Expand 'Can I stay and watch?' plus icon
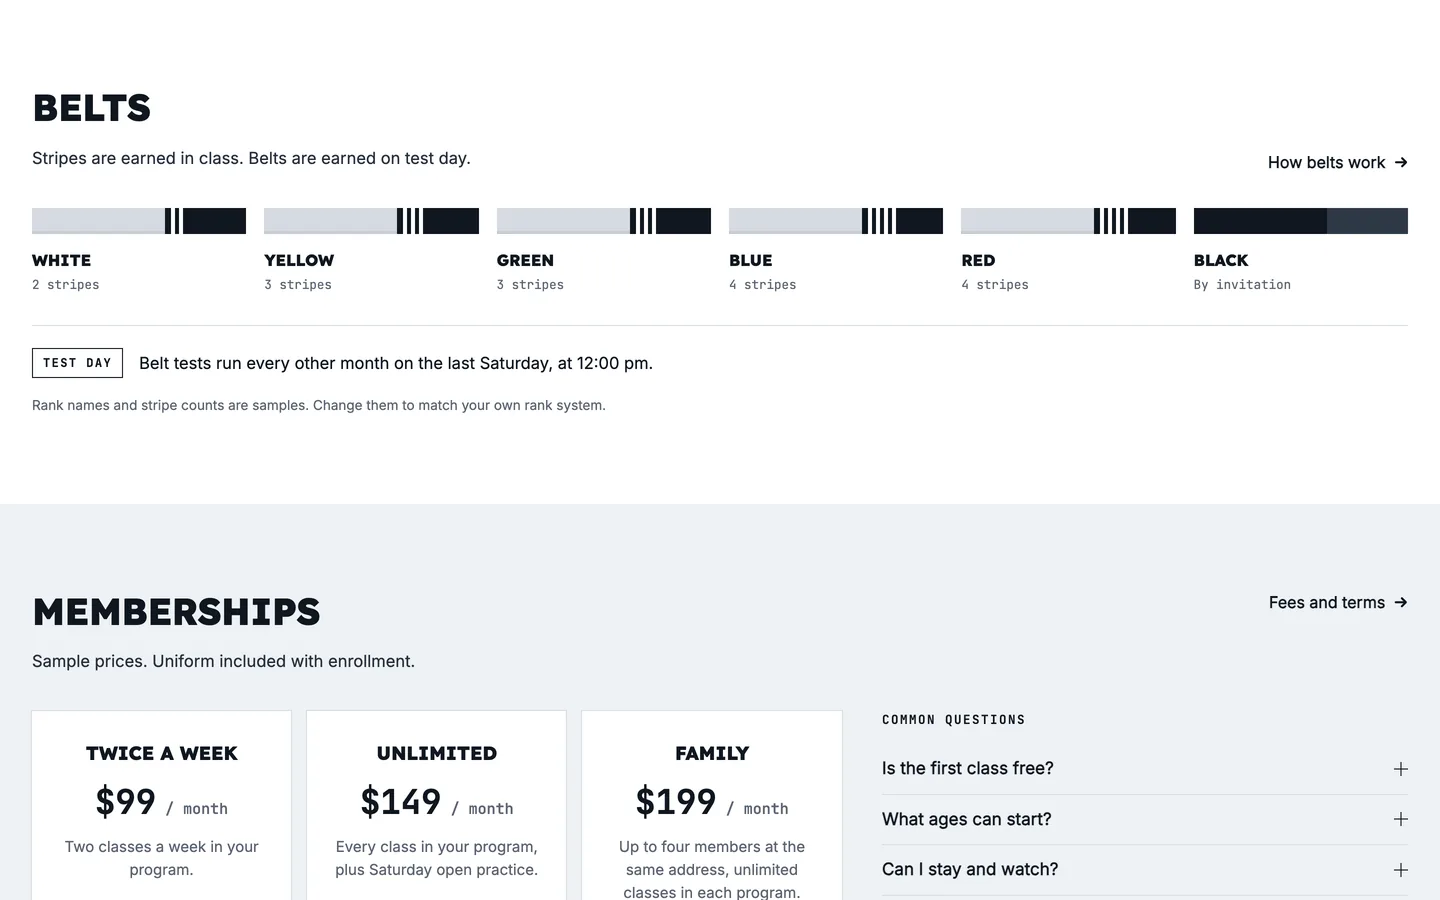This screenshot has height=900, width=1440. (x=1401, y=870)
